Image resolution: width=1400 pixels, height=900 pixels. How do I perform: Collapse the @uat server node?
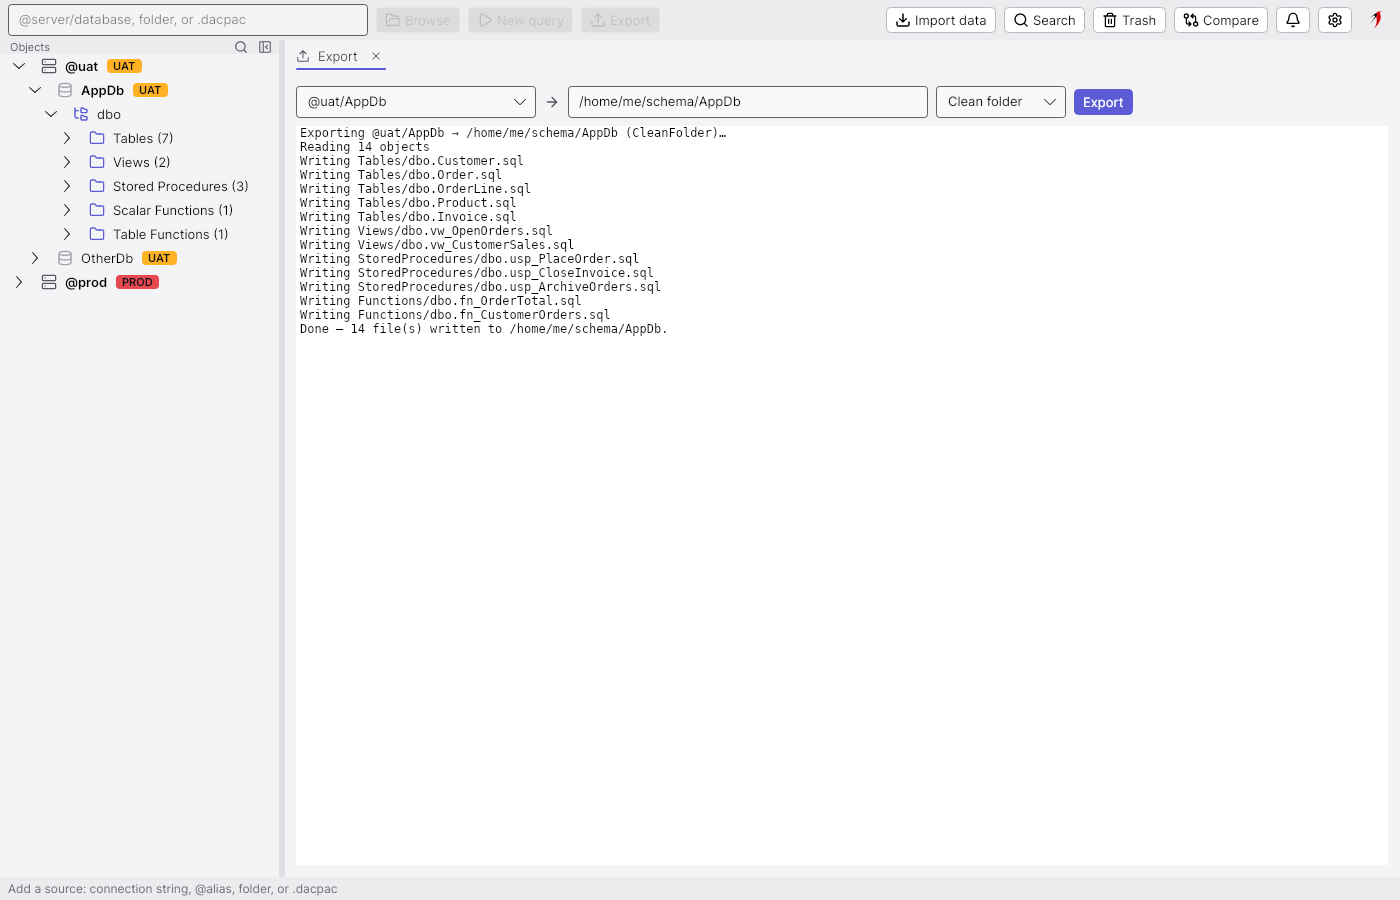19,66
